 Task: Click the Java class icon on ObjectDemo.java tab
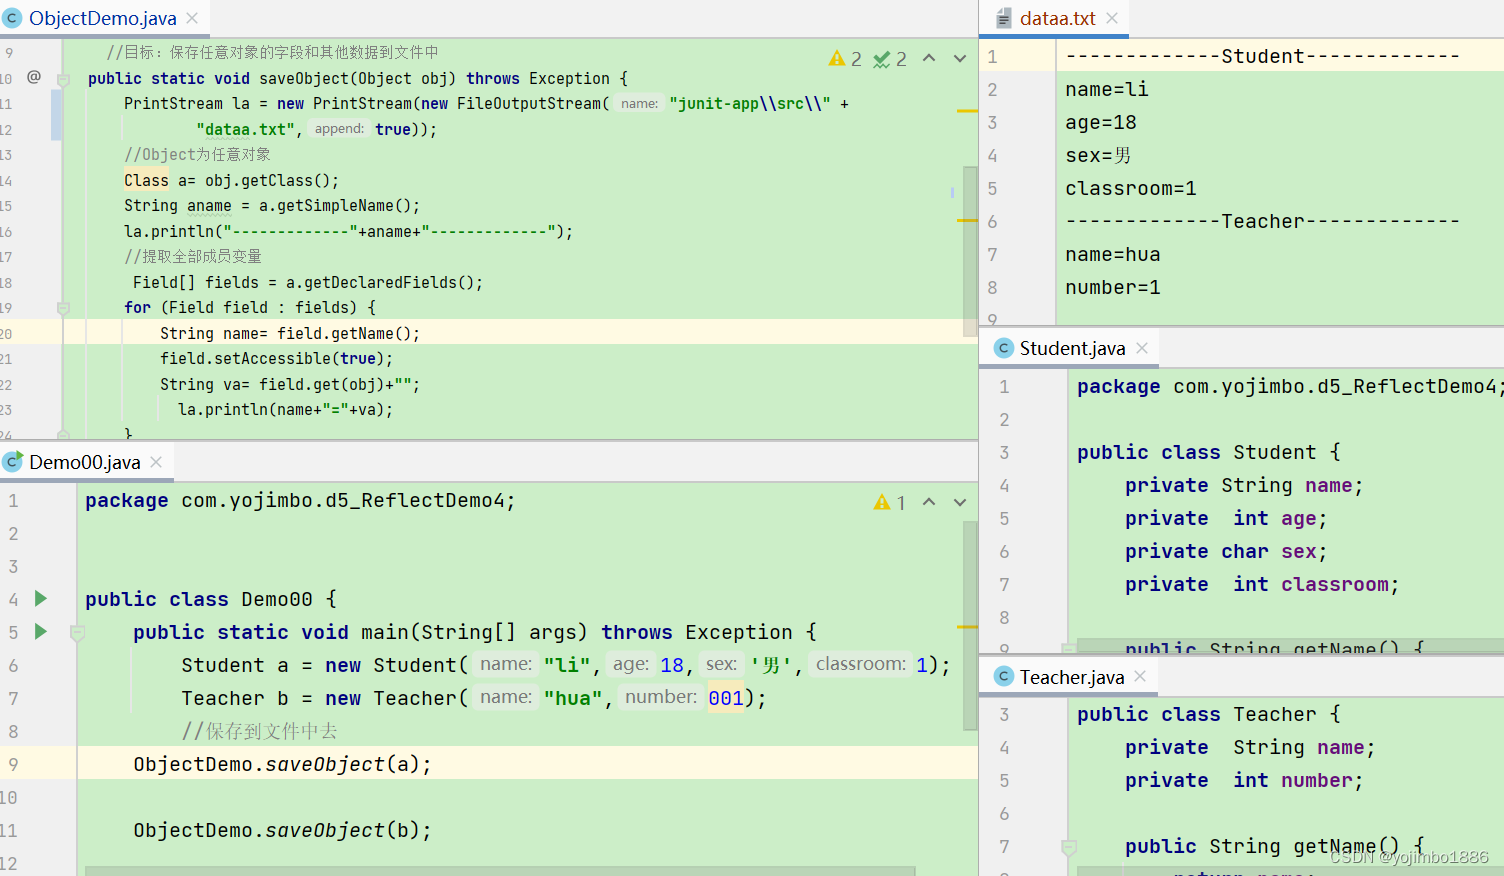coord(13,18)
